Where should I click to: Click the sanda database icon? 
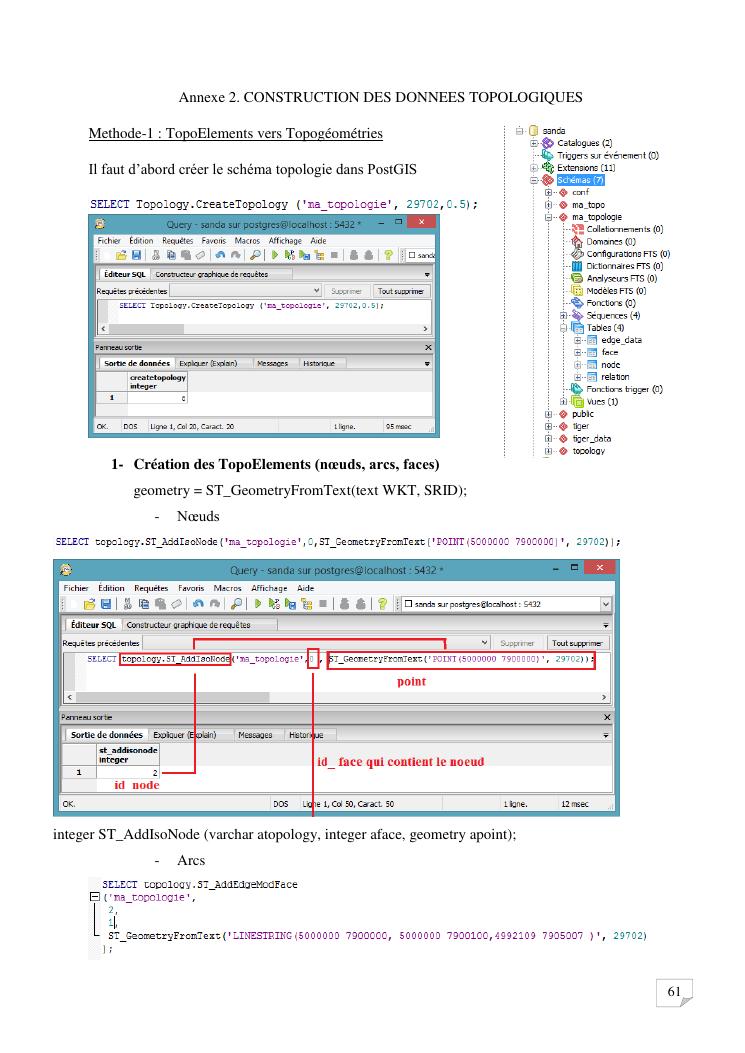point(533,131)
